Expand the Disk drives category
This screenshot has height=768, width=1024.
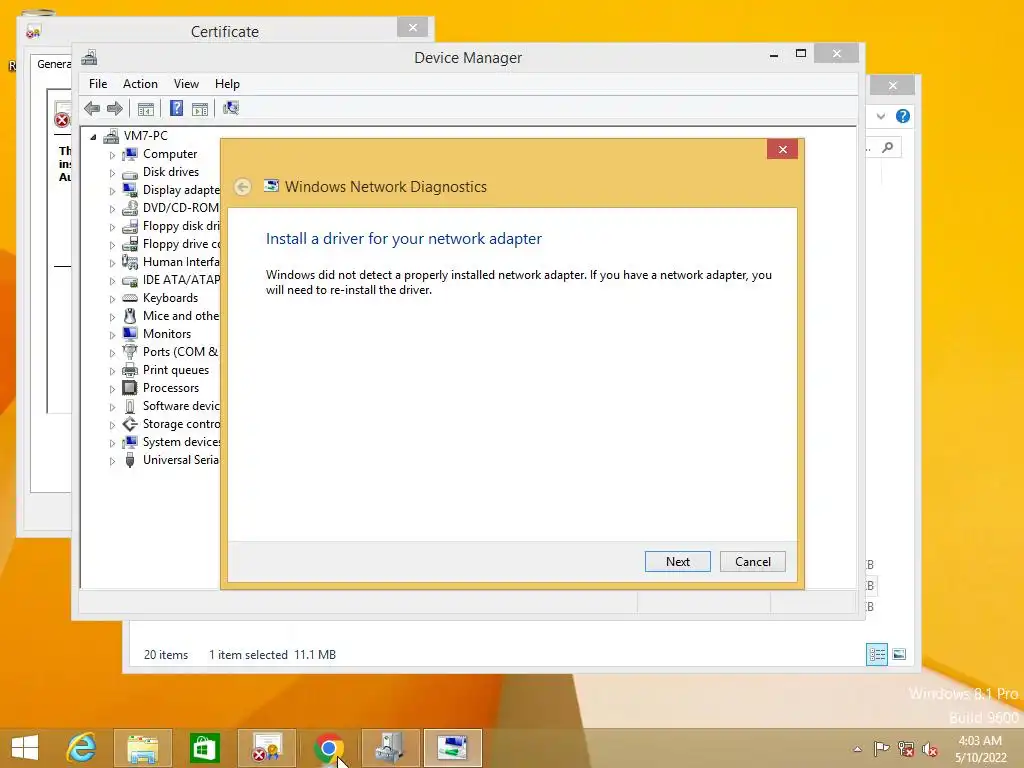tap(112, 173)
